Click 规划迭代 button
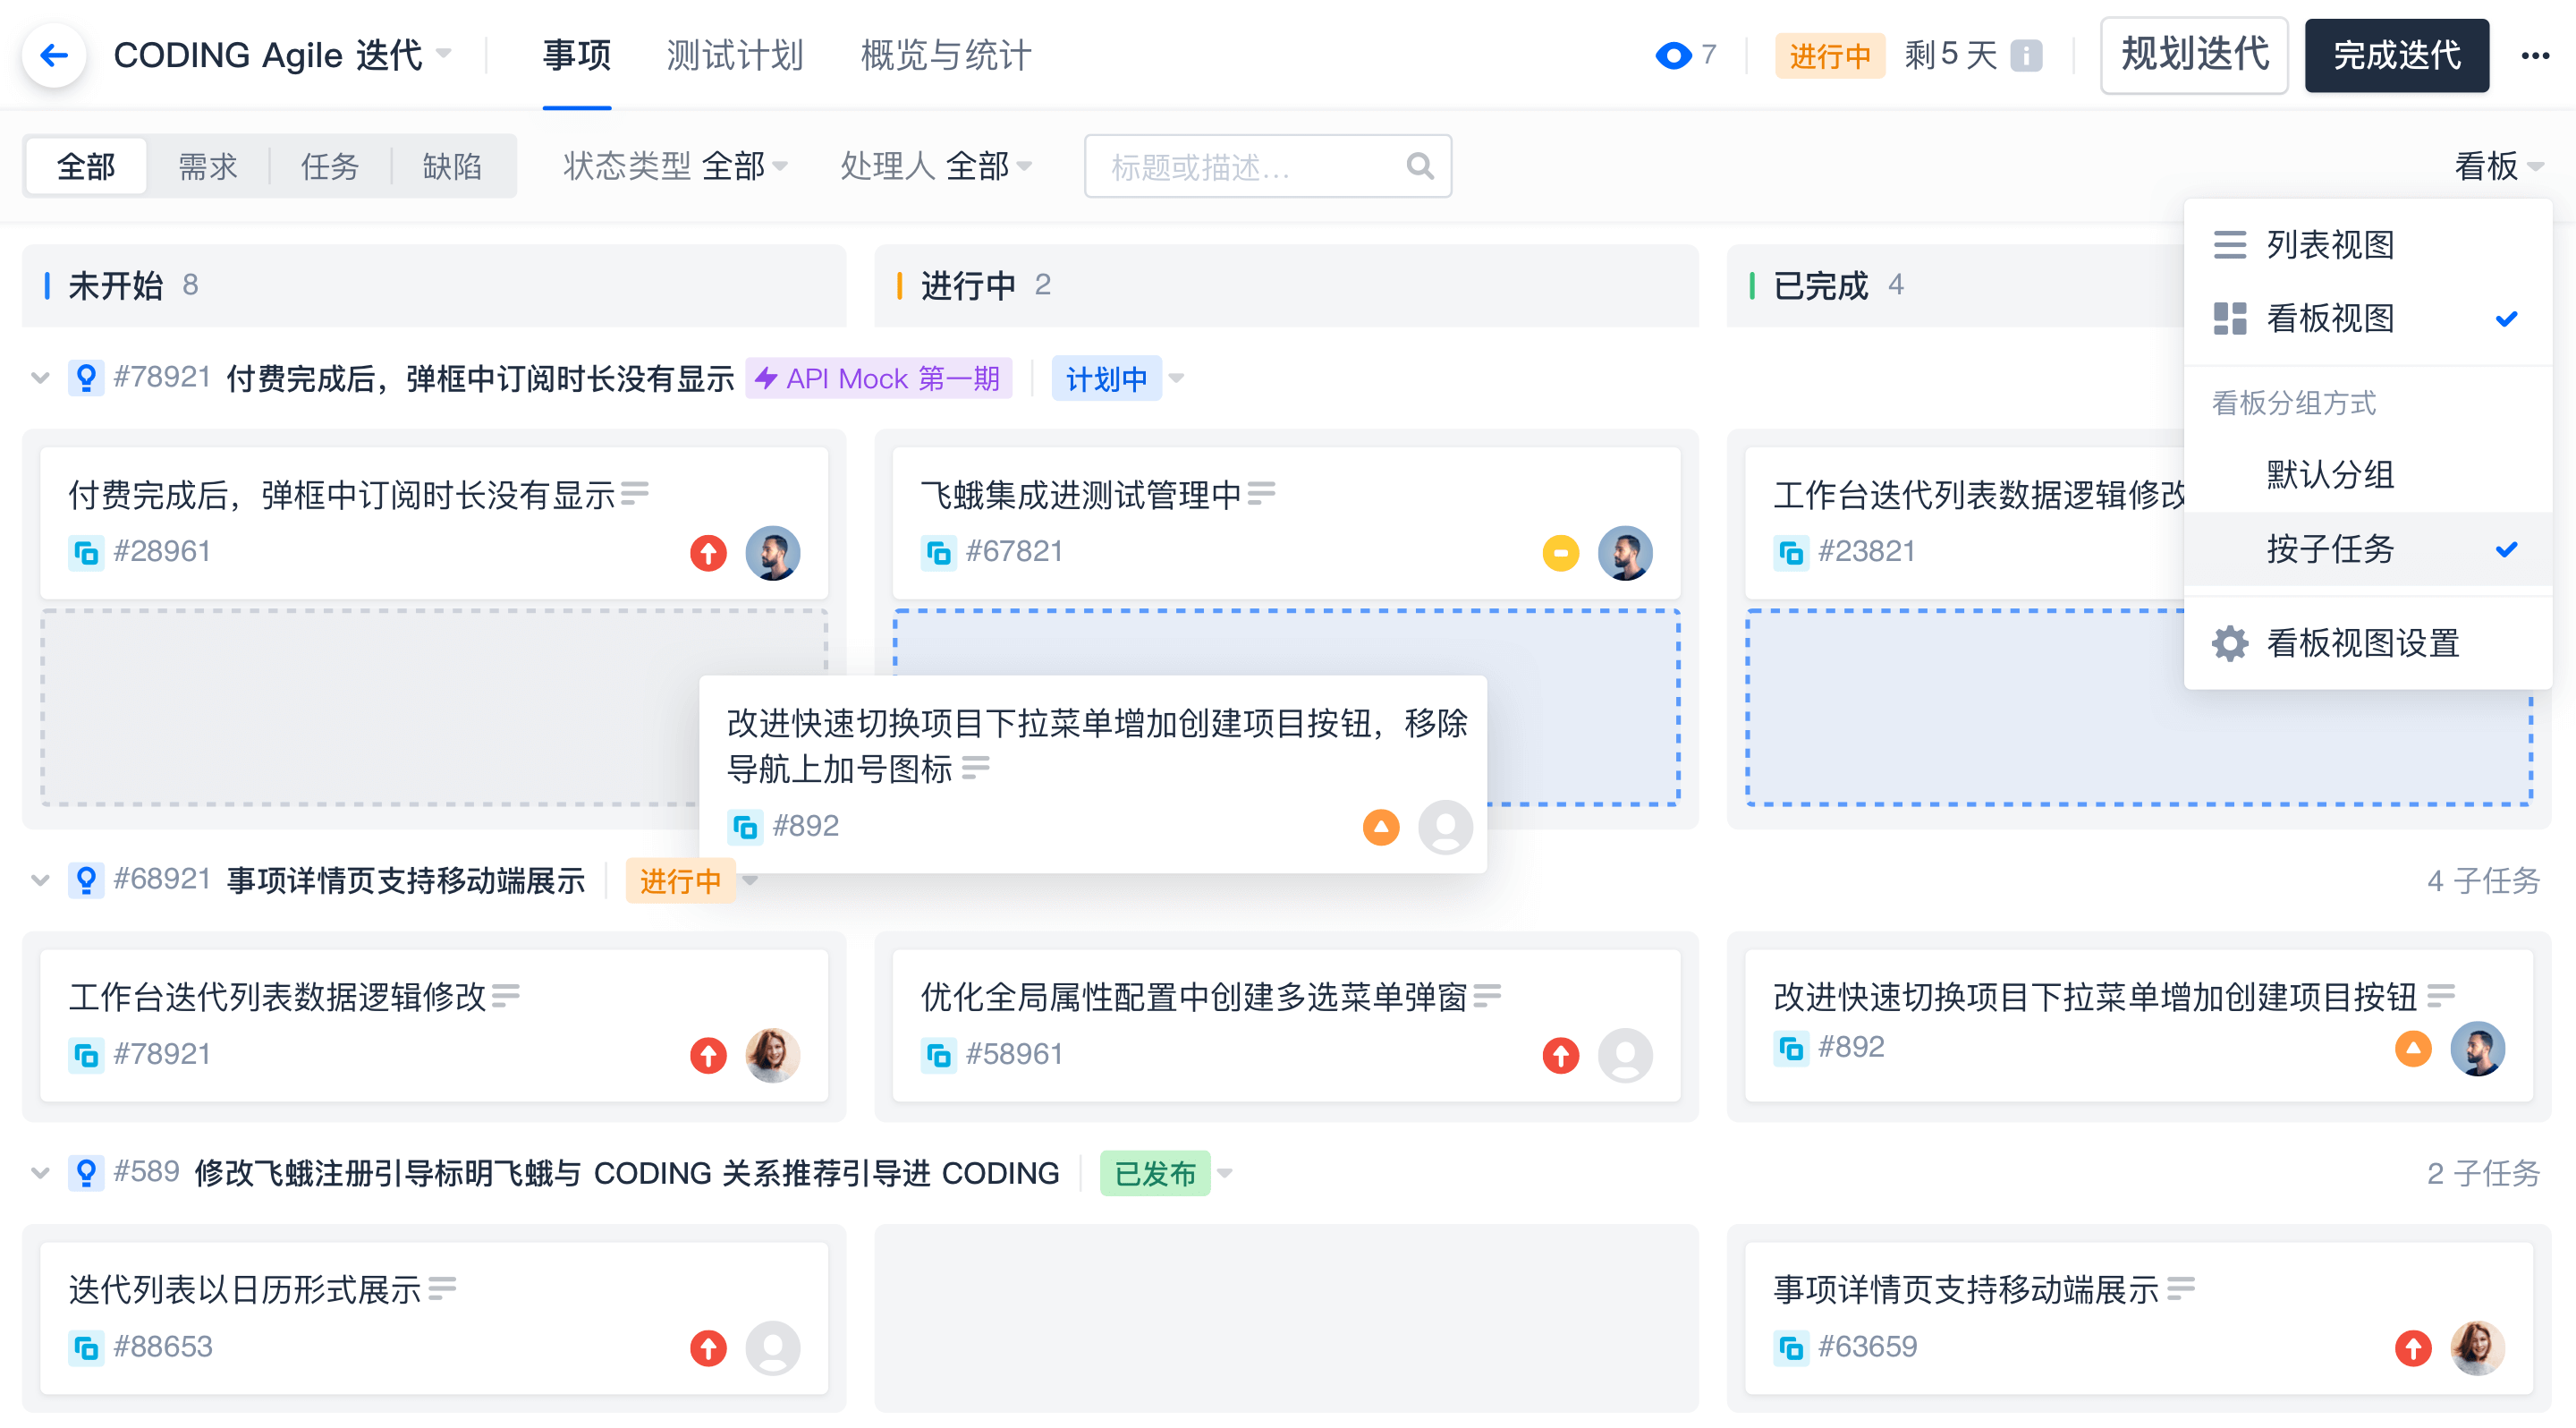This screenshot has height=1428, width=2576. 2194,55
